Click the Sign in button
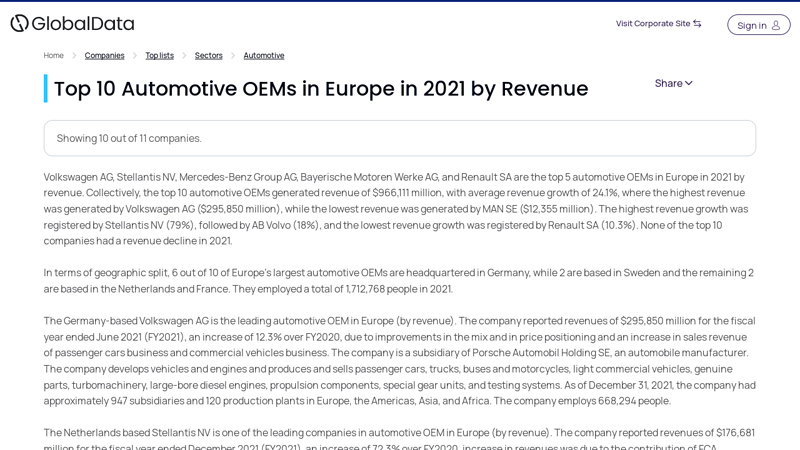The width and height of the screenshot is (800, 450). (759, 25)
